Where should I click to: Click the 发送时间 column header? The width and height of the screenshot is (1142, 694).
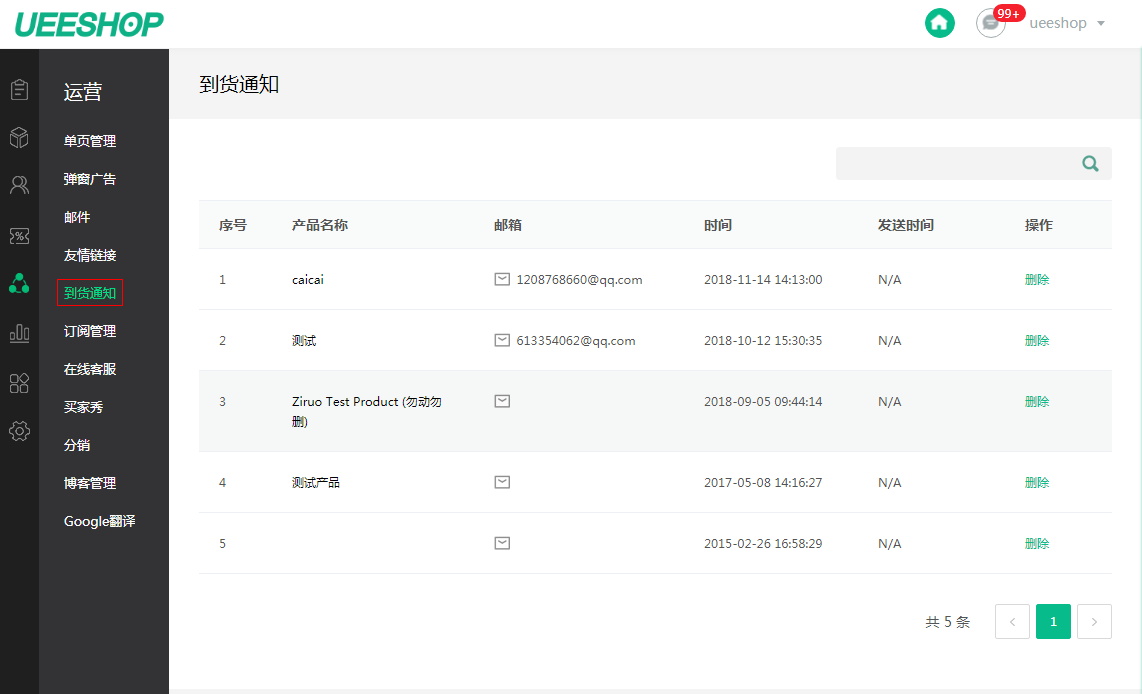pyautogui.click(x=905, y=225)
